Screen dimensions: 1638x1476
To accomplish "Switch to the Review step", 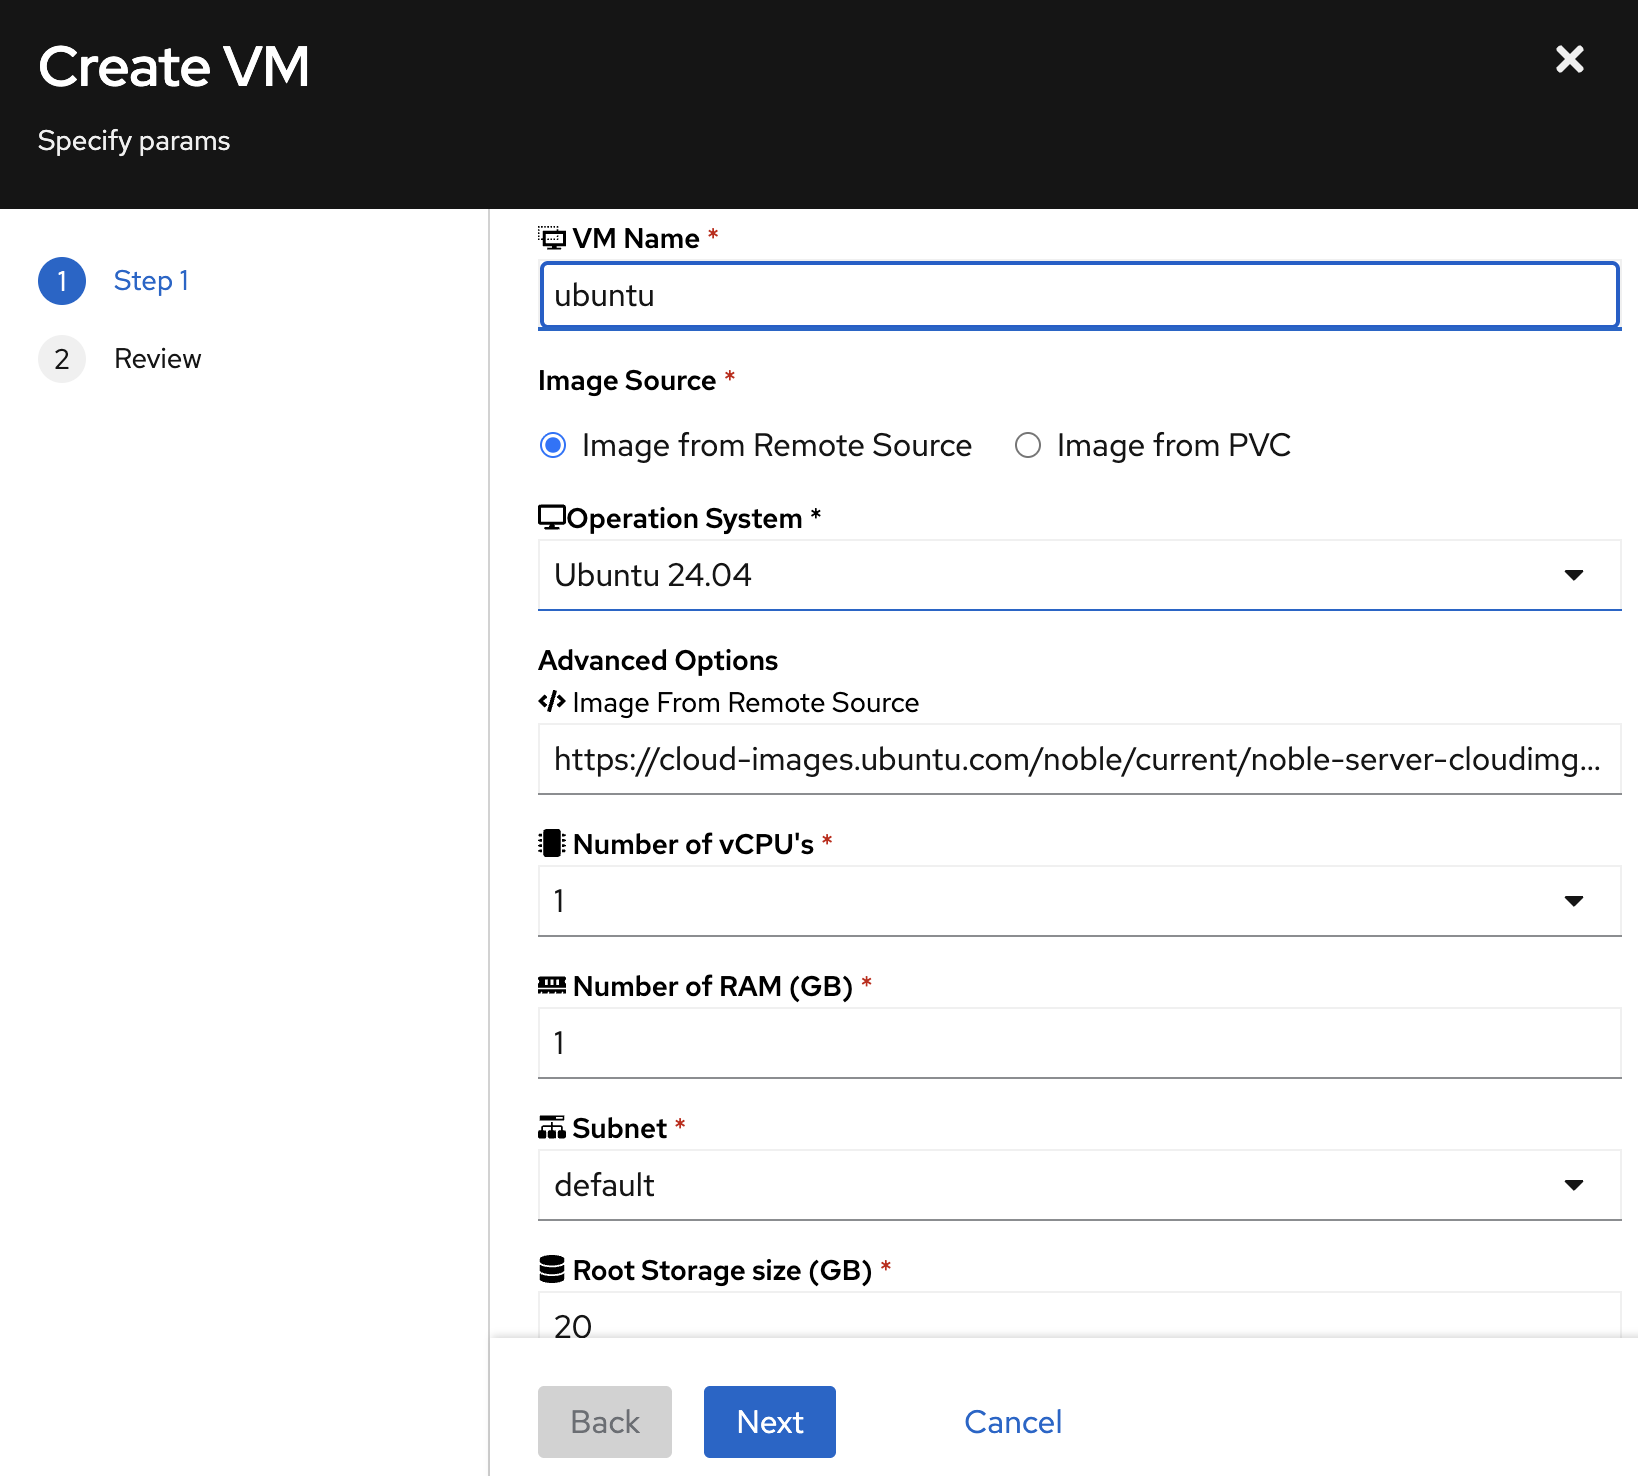I will pyautogui.click(x=157, y=359).
